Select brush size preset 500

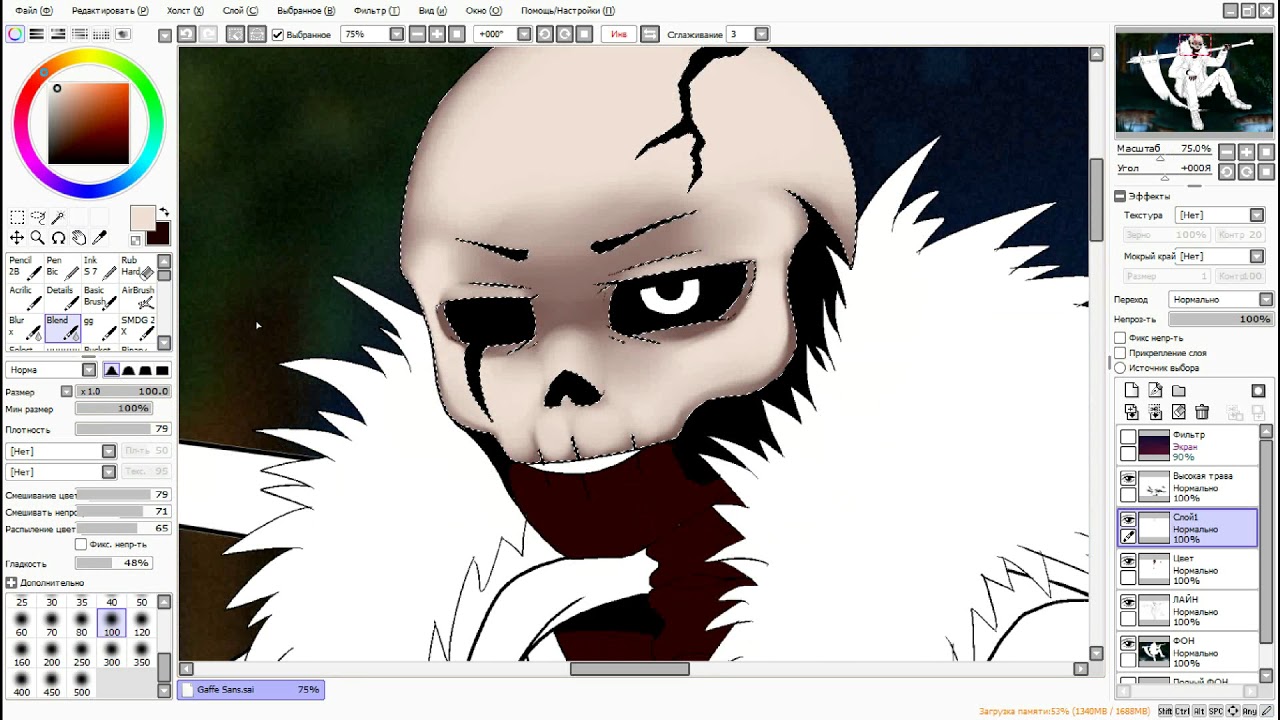[81, 685]
